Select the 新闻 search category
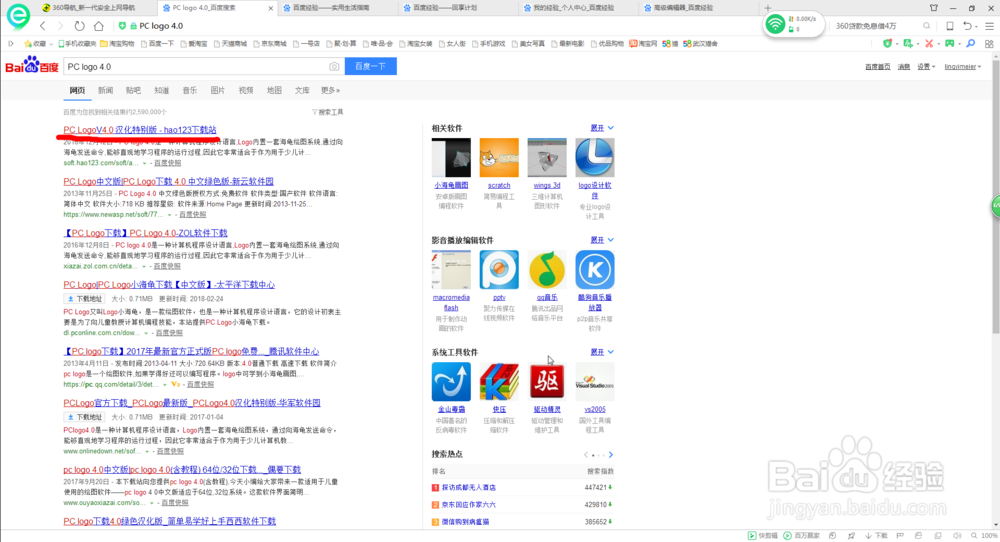The height and width of the screenshot is (542, 1000). tap(105, 91)
